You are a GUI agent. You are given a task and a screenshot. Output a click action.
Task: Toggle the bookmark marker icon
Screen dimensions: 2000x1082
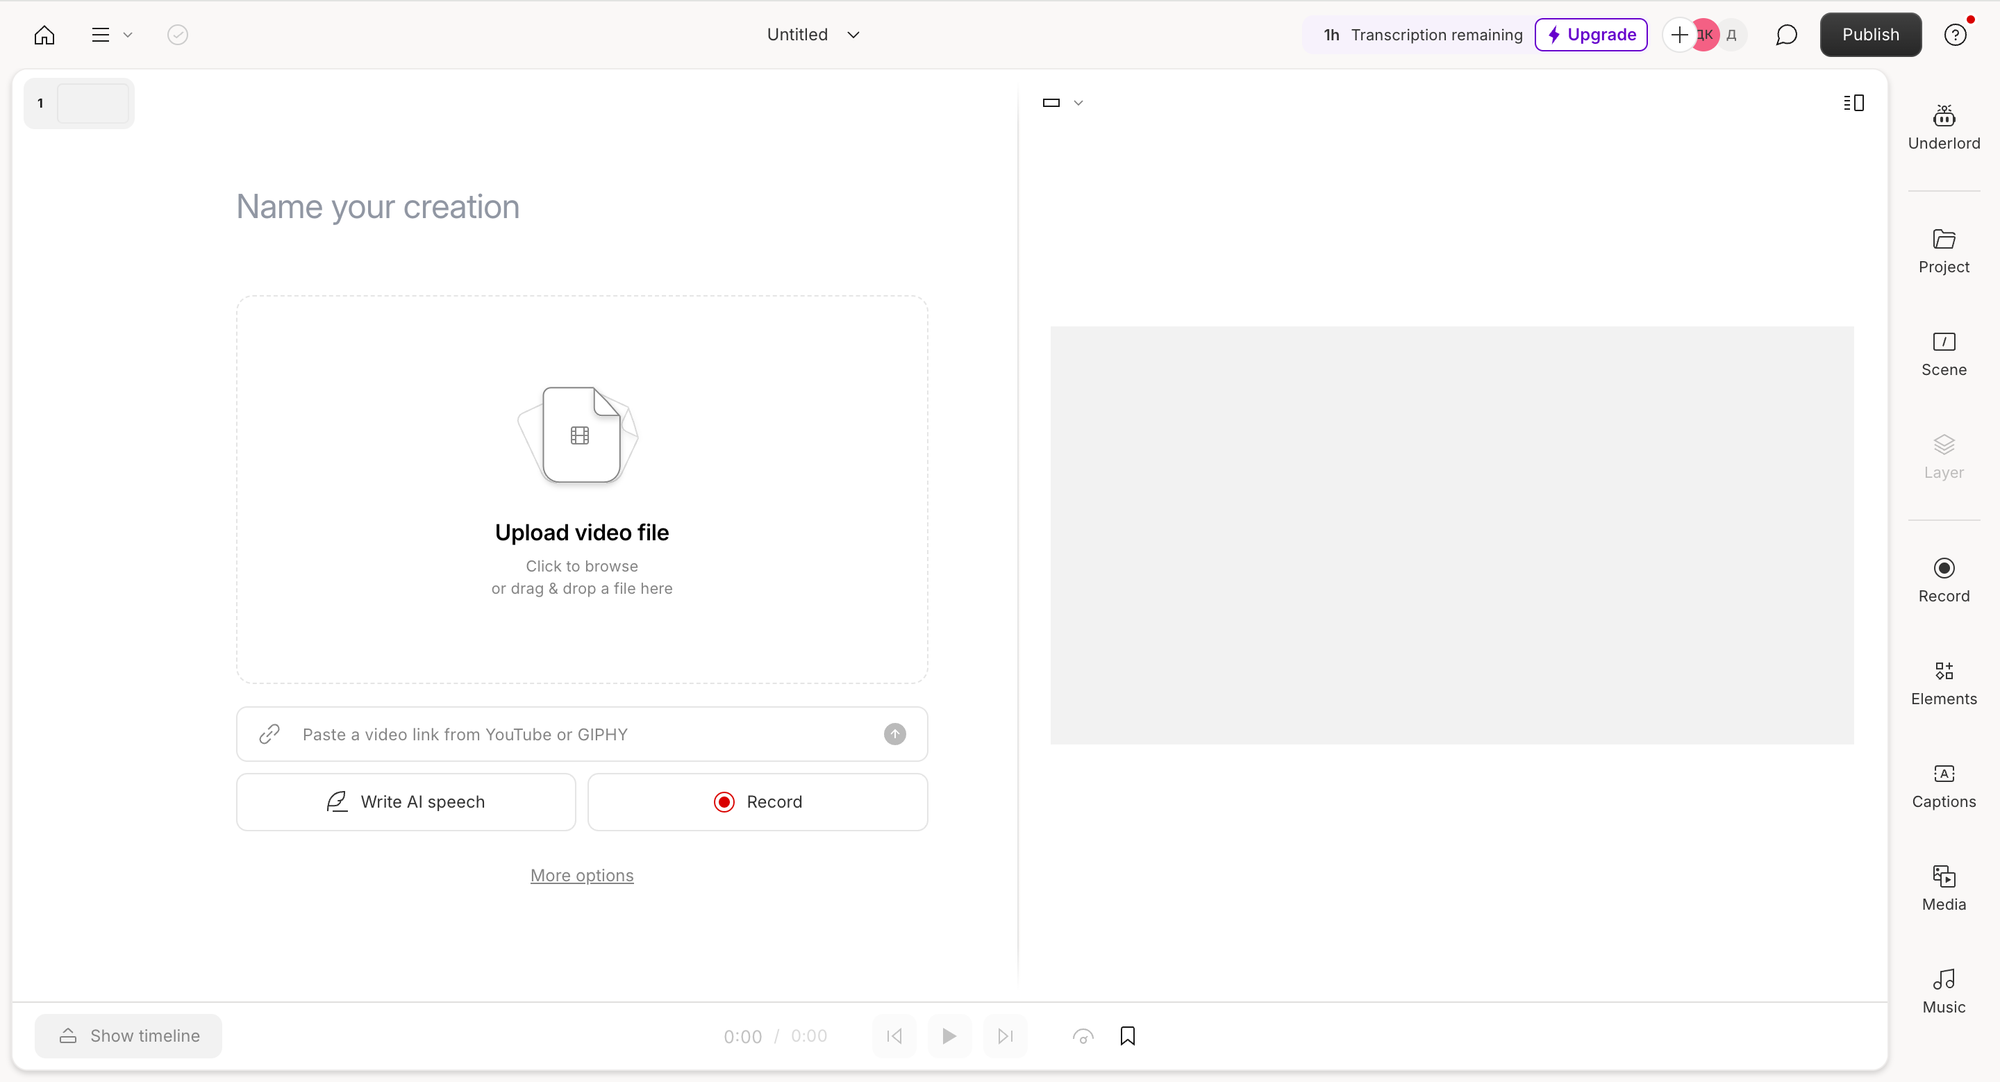[x=1127, y=1036]
